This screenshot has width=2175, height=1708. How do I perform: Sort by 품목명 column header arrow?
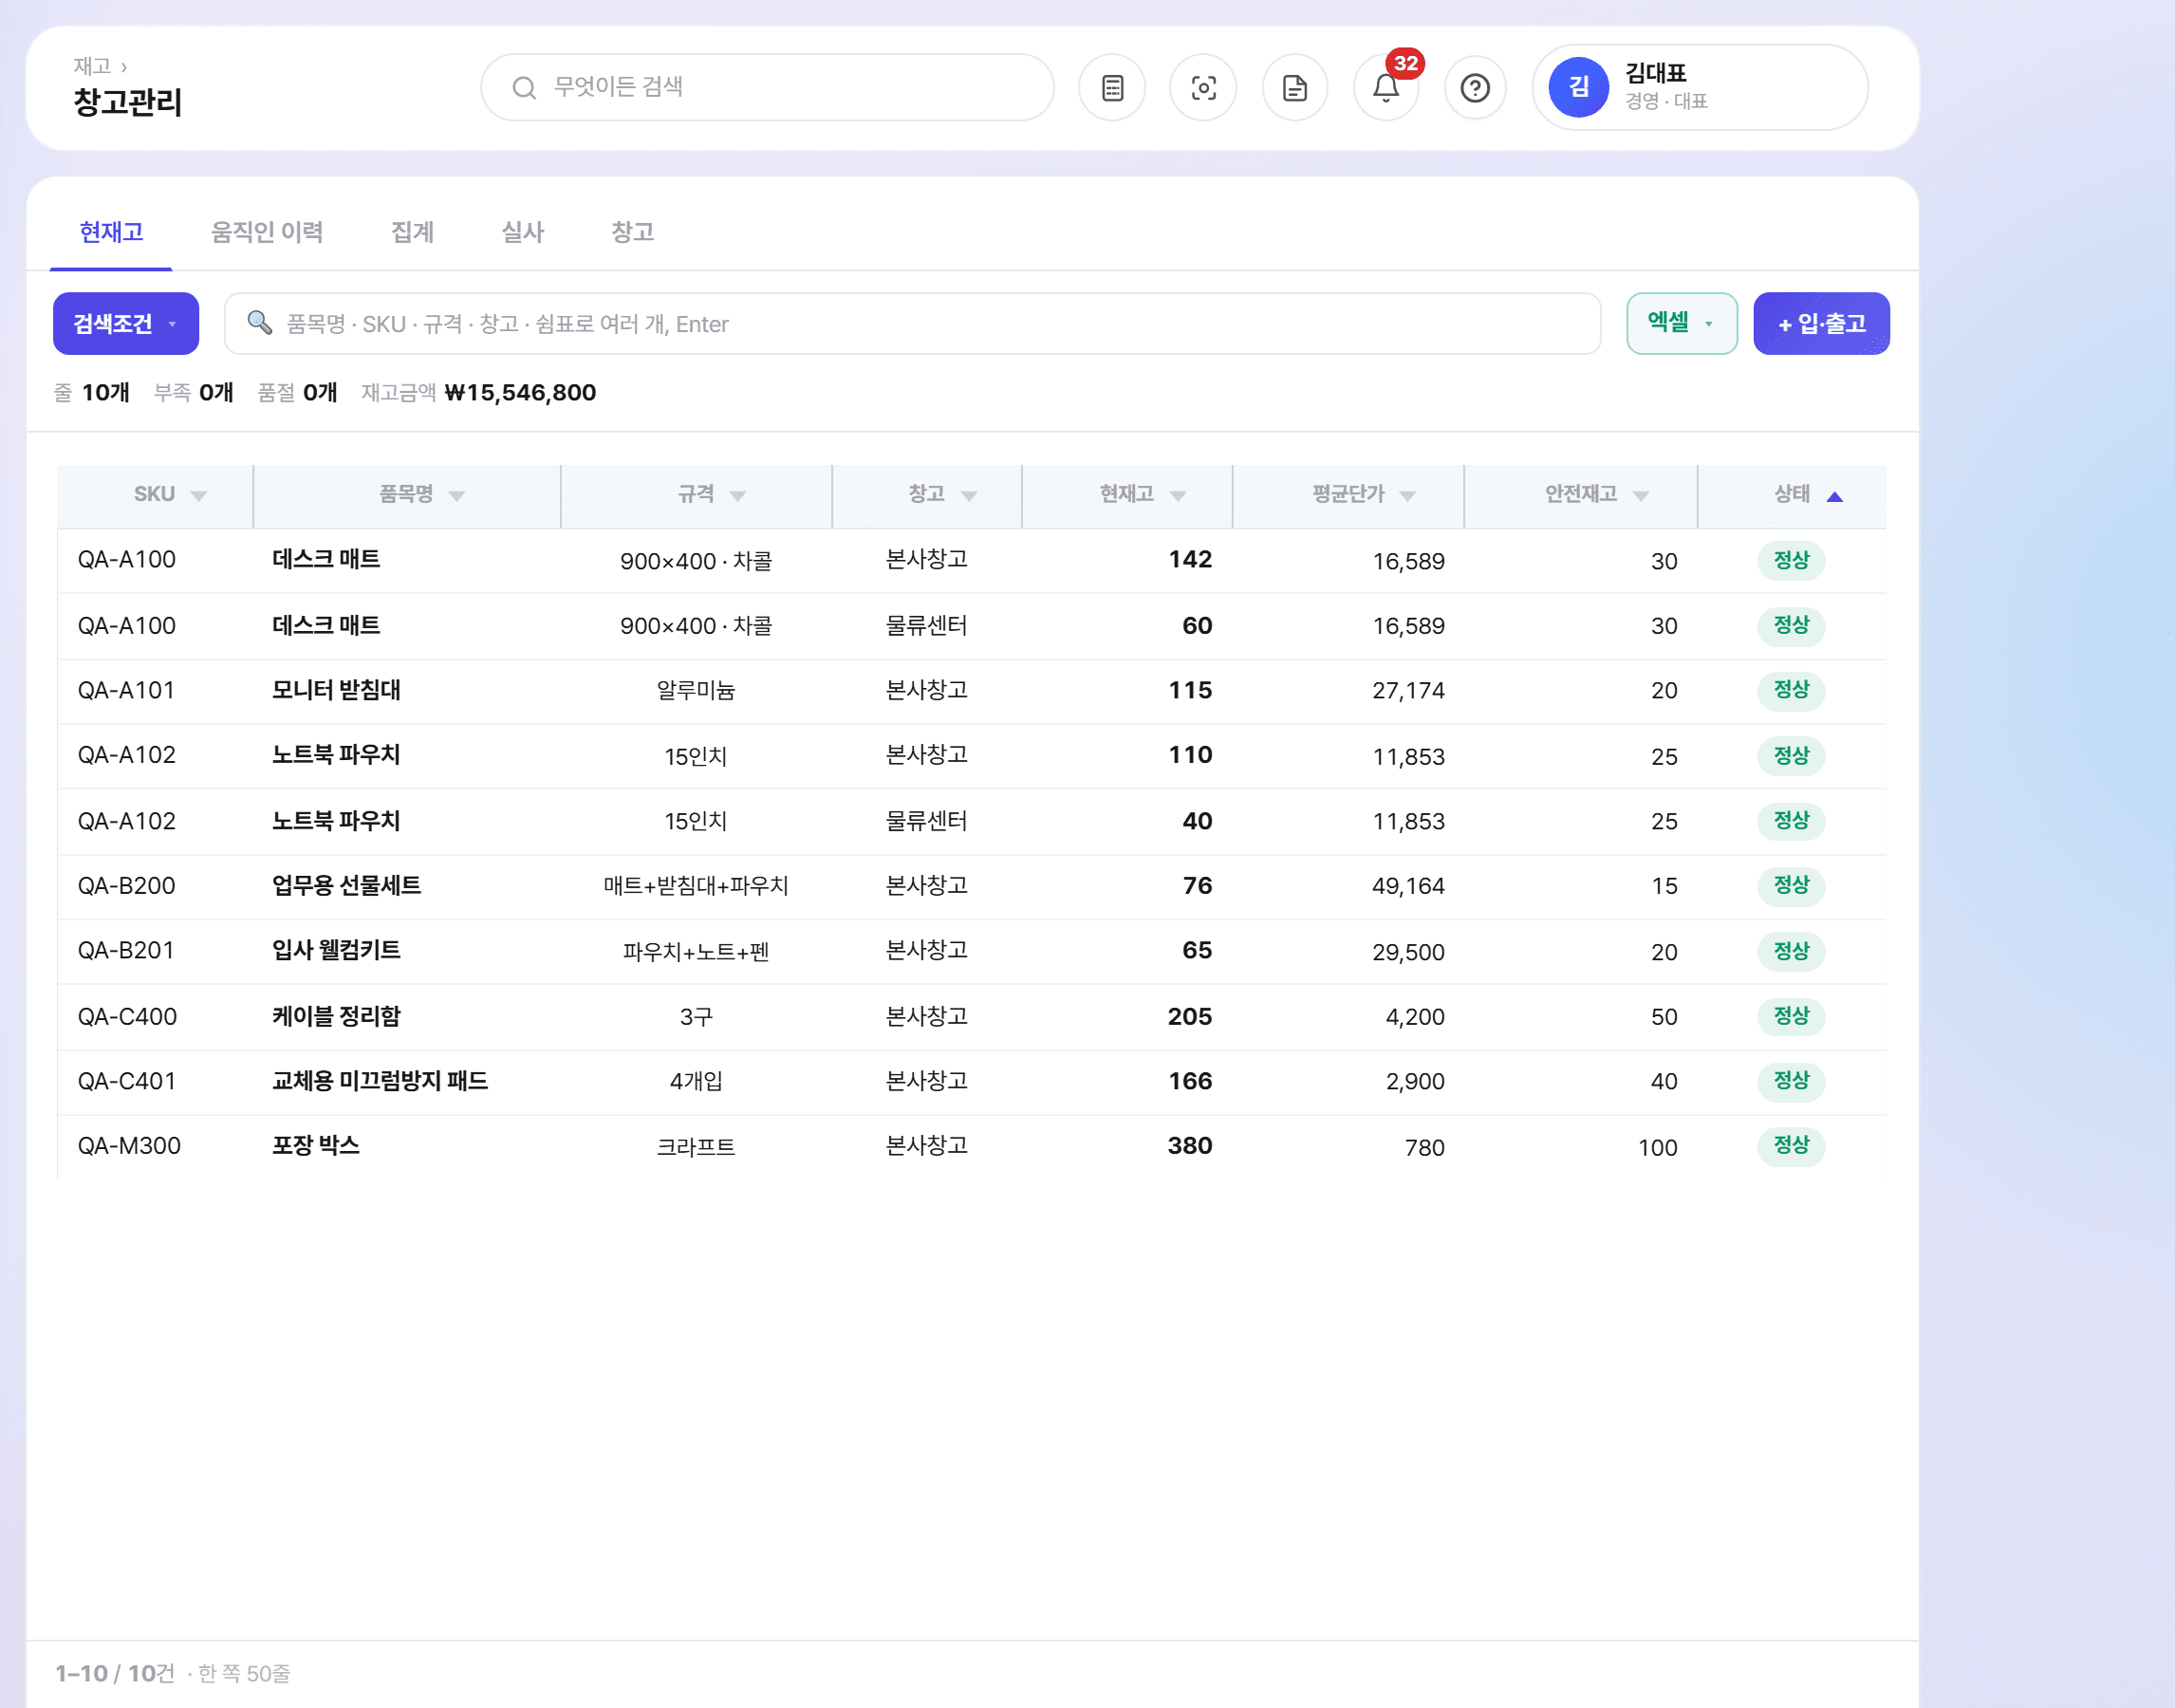point(457,496)
